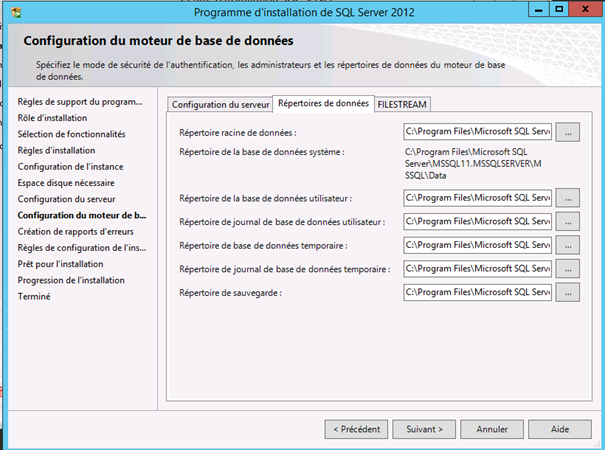Minimize the SQL Server 2012 setup window
The width and height of the screenshot is (605, 450).
(x=539, y=10)
